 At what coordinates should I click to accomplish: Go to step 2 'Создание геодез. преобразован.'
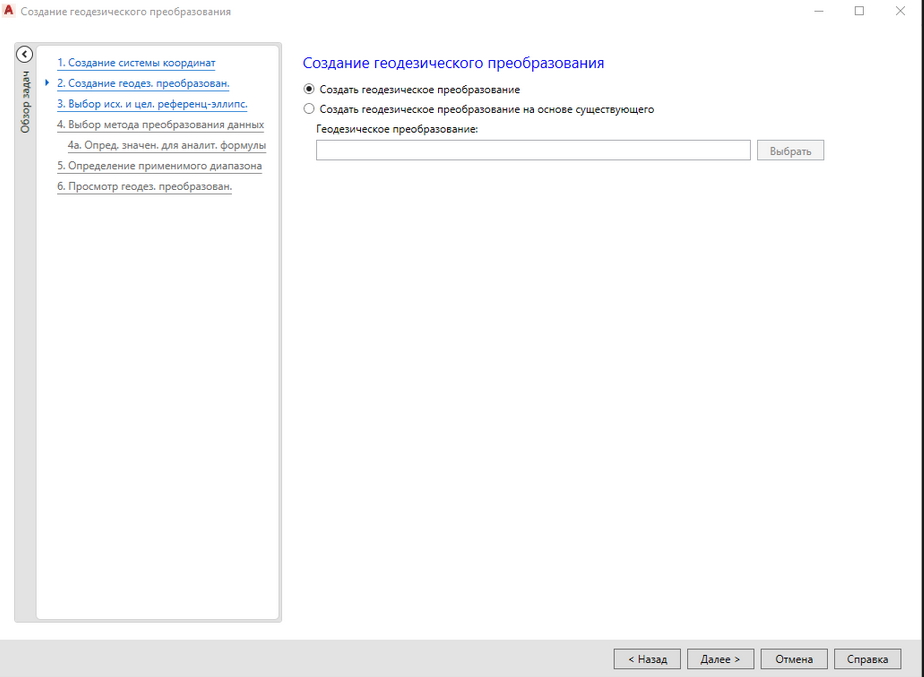(x=143, y=83)
